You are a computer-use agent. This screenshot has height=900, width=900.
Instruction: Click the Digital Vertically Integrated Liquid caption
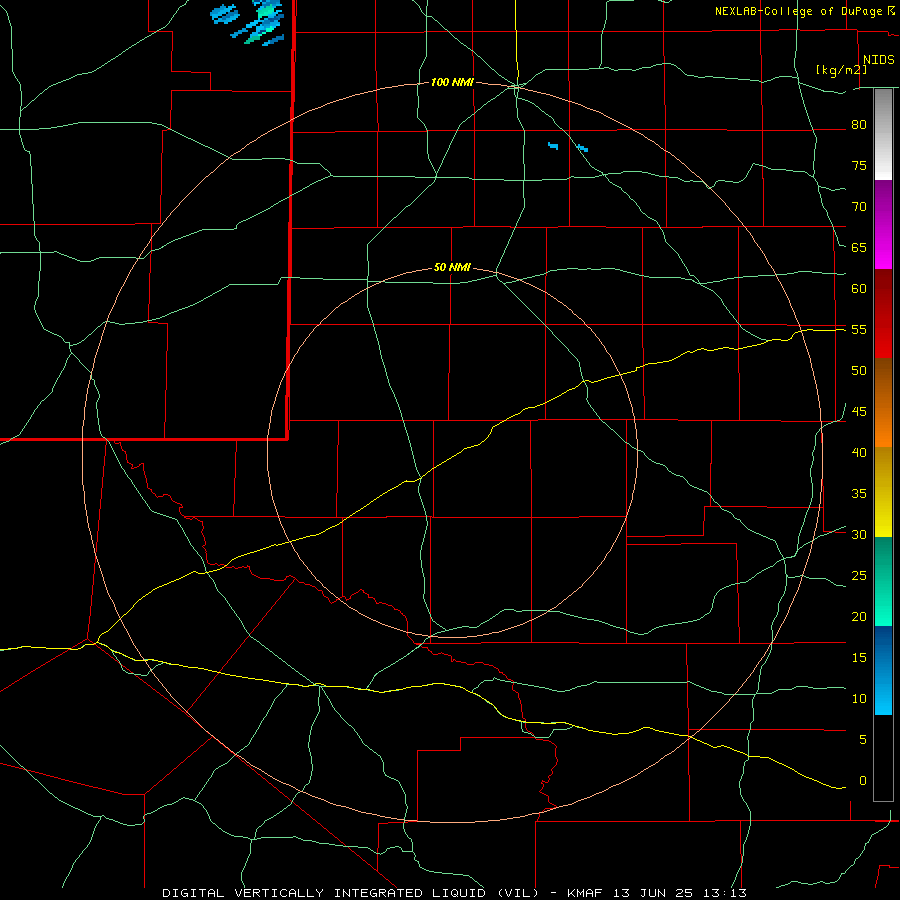[x=454, y=893]
